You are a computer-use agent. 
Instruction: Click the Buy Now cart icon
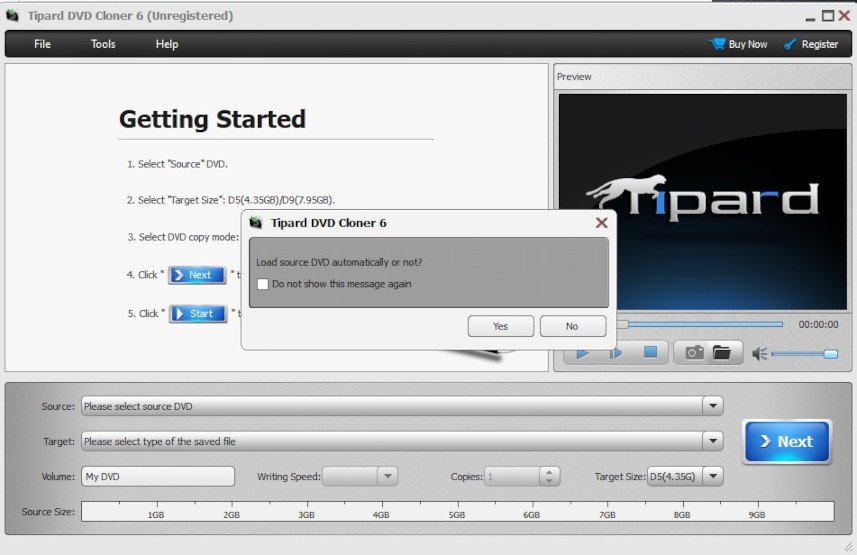tap(717, 44)
